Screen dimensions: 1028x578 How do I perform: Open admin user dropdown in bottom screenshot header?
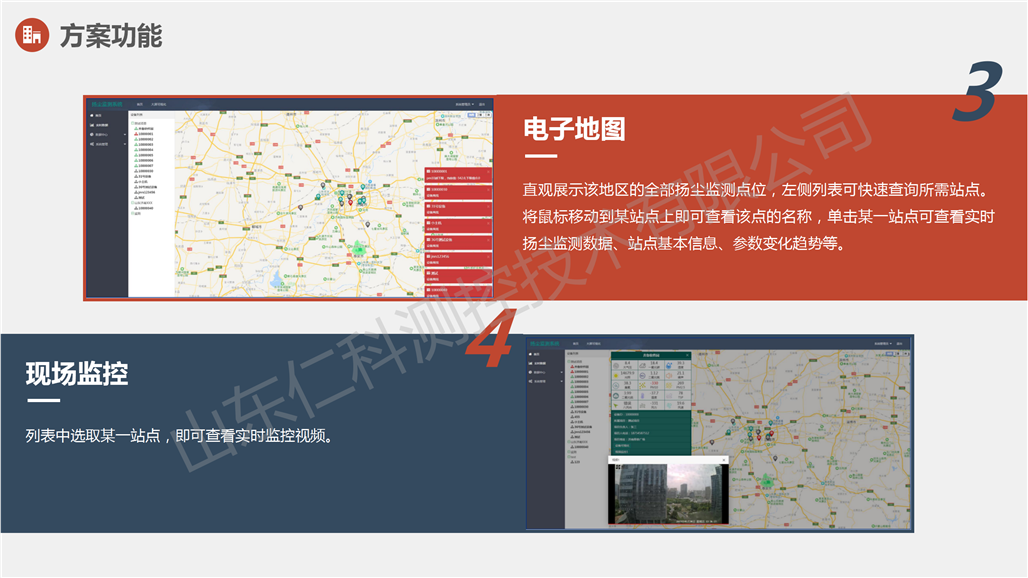point(883,343)
